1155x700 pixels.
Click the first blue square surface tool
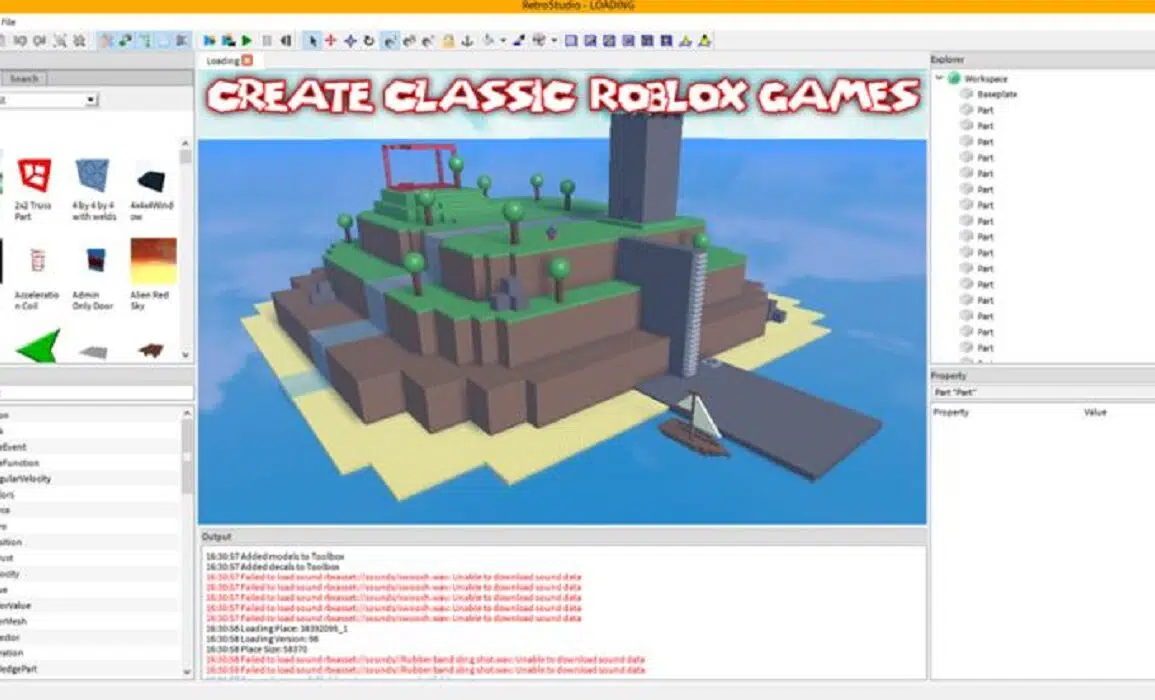(x=571, y=41)
